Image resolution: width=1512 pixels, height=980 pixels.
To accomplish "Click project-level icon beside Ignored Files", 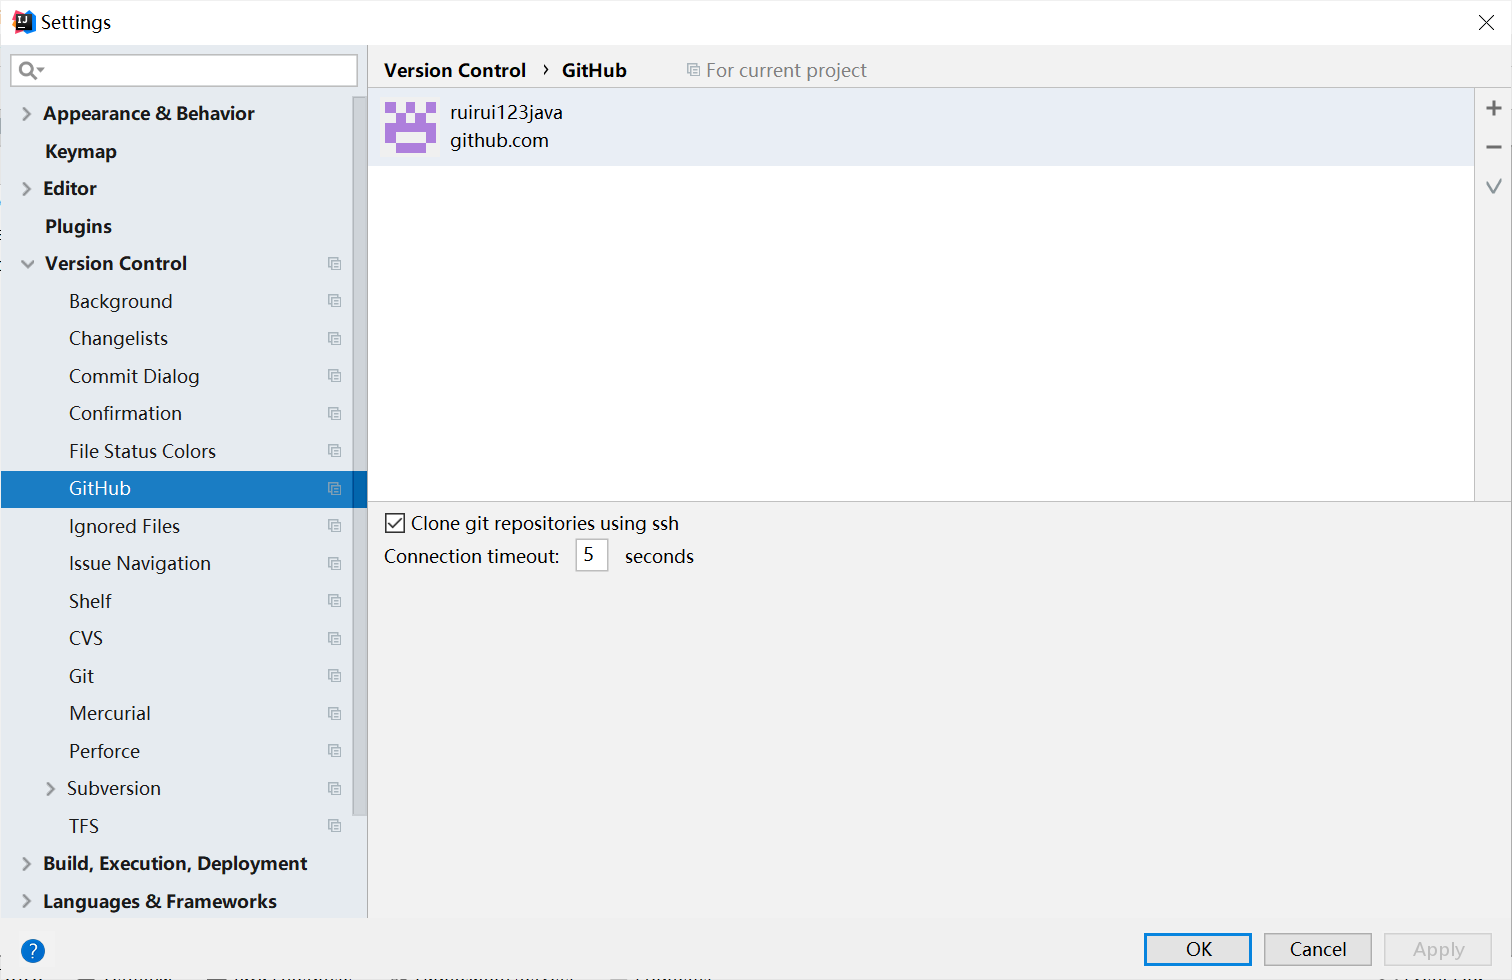I will coord(335,526).
